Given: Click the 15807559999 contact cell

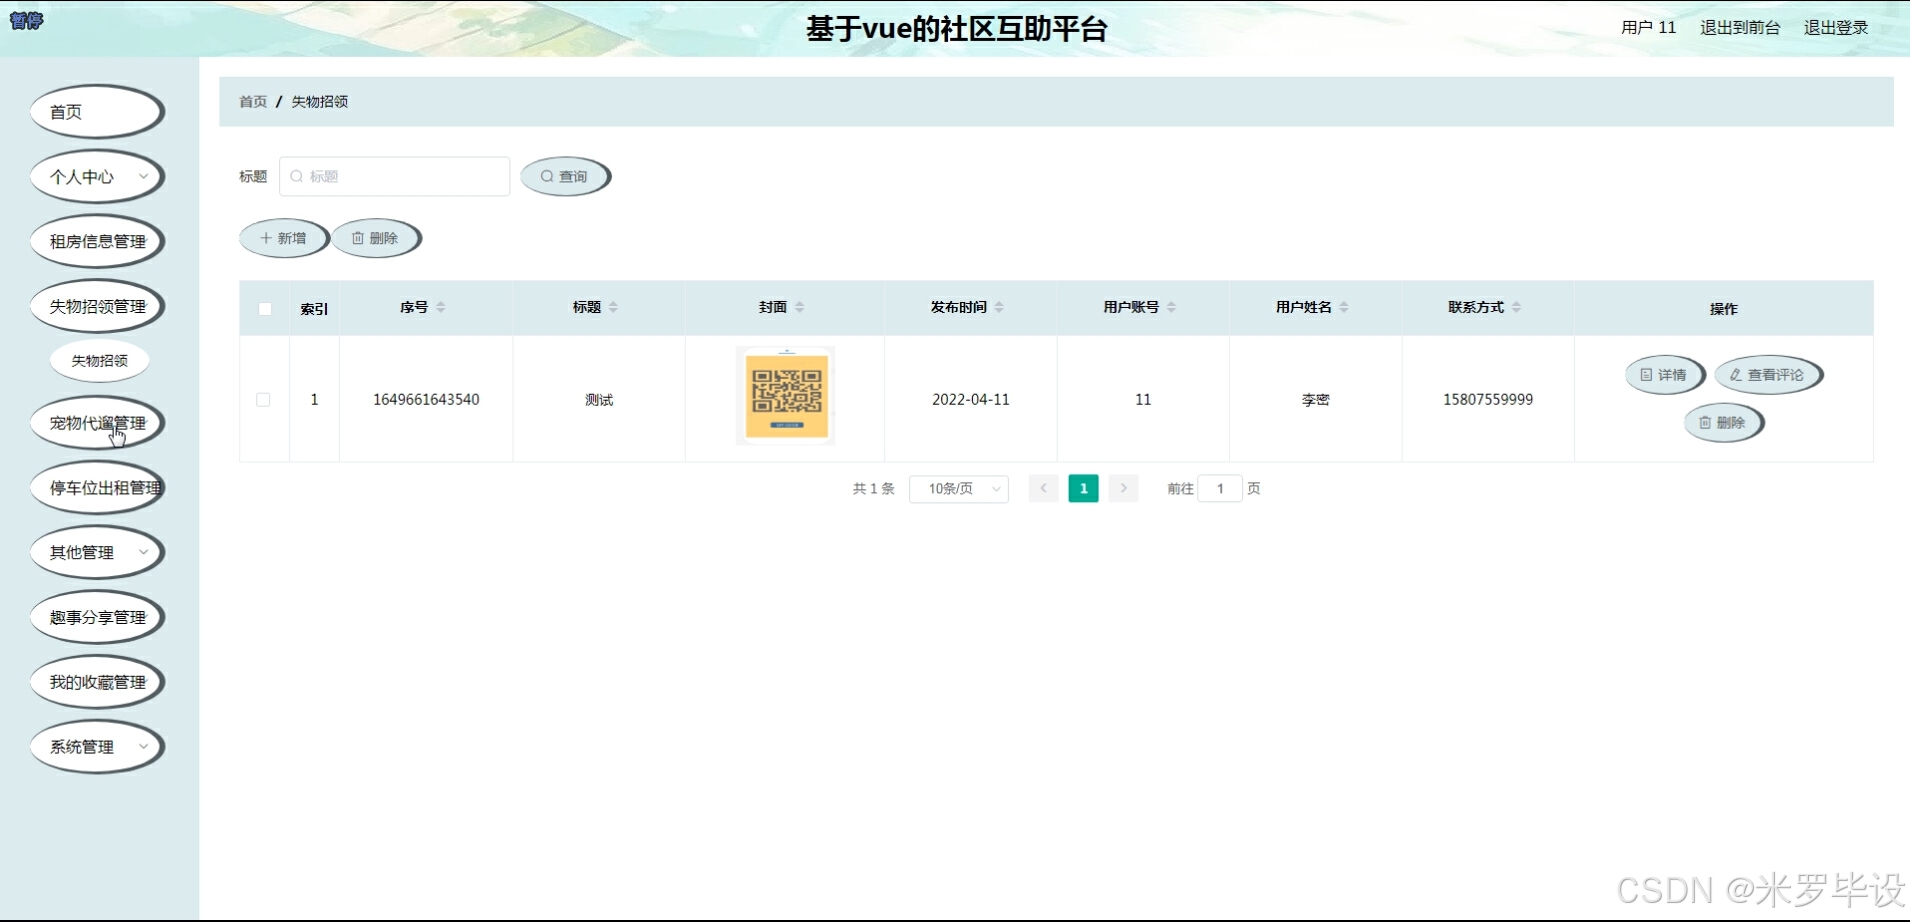Looking at the screenshot, I should 1488,399.
